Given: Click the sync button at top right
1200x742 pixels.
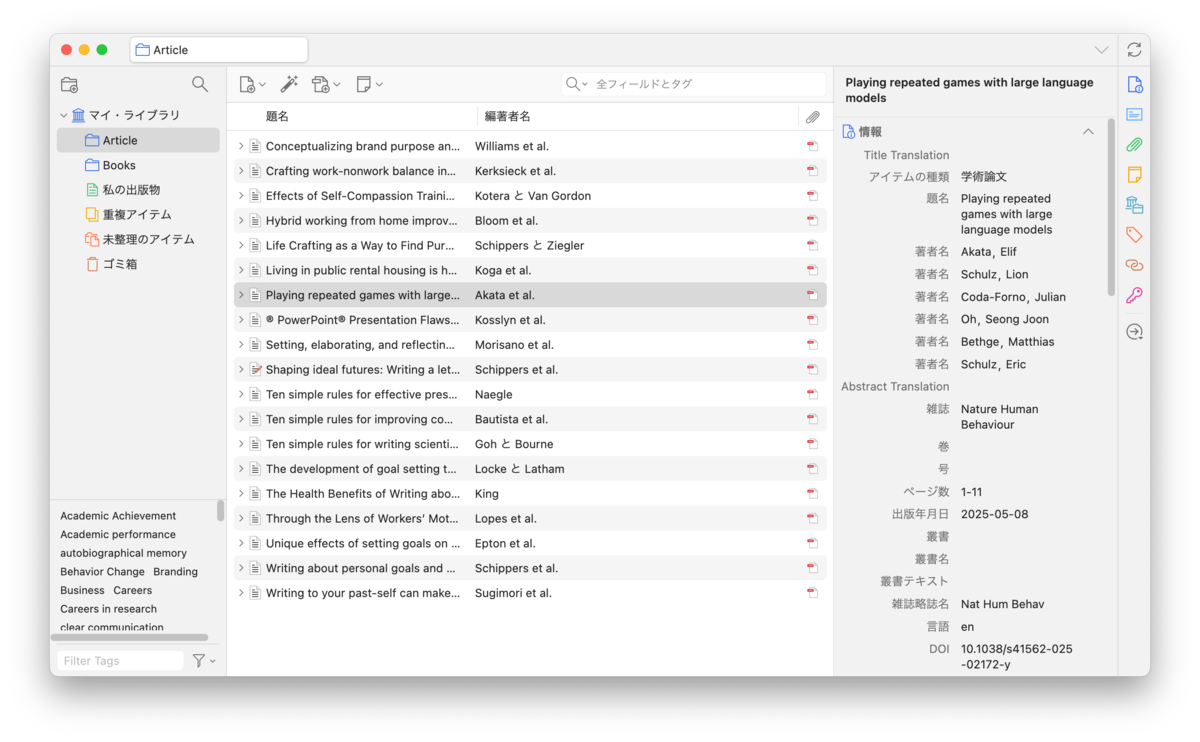Looking at the screenshot, I should pyautogui.click(x=1134, y=50).
